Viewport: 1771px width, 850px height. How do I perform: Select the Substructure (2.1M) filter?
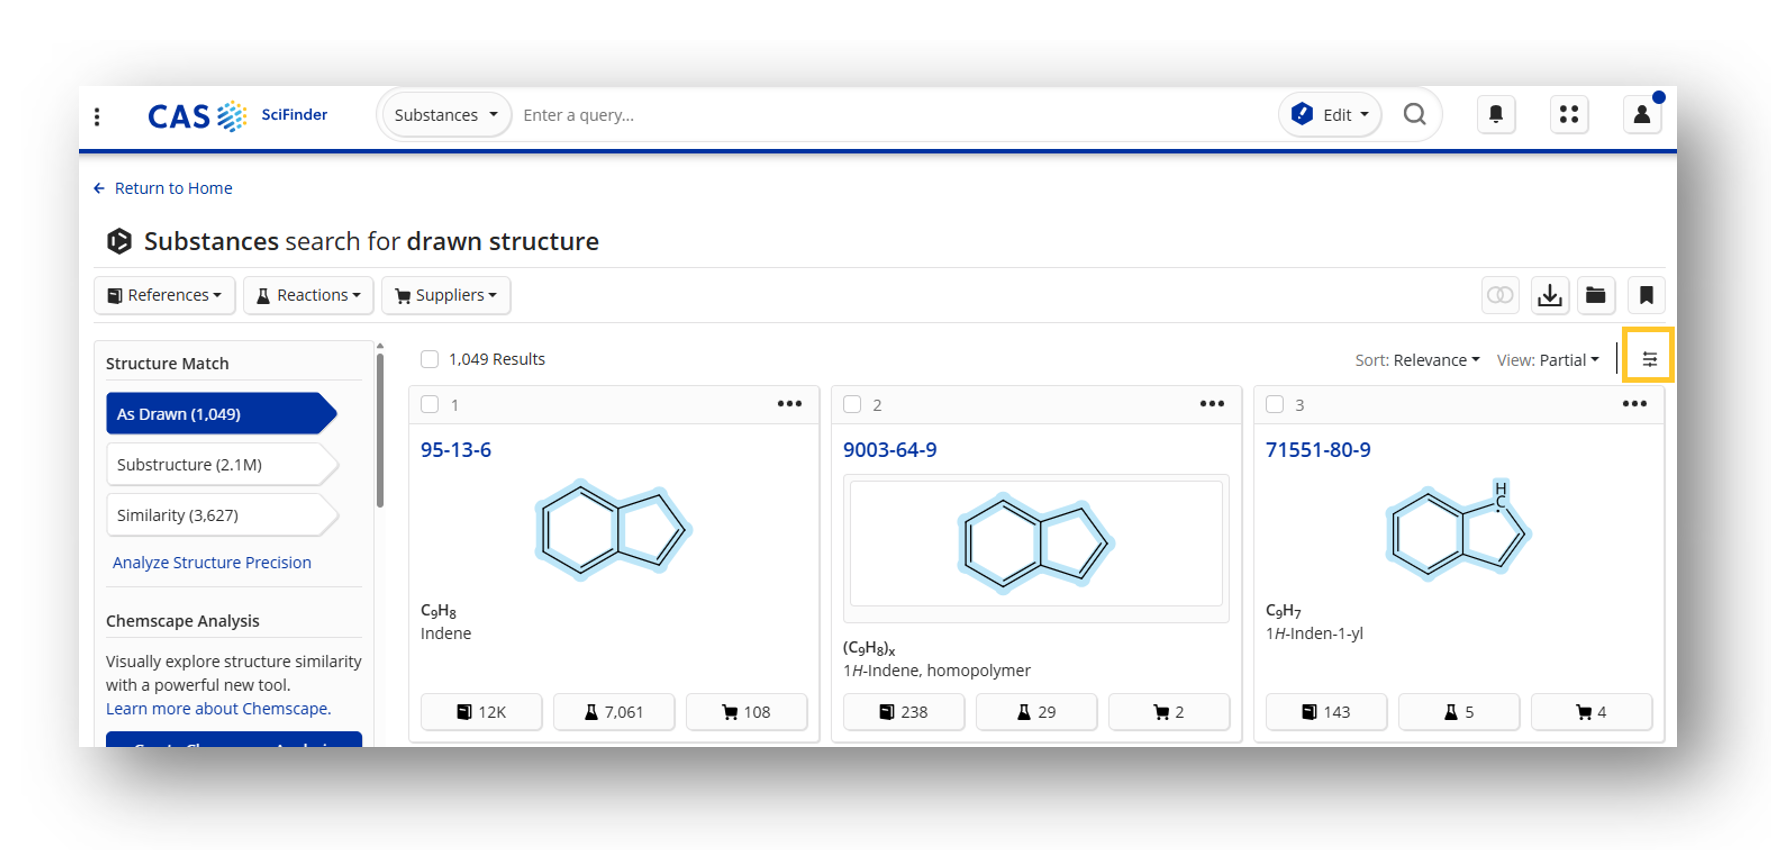(222, 464)
